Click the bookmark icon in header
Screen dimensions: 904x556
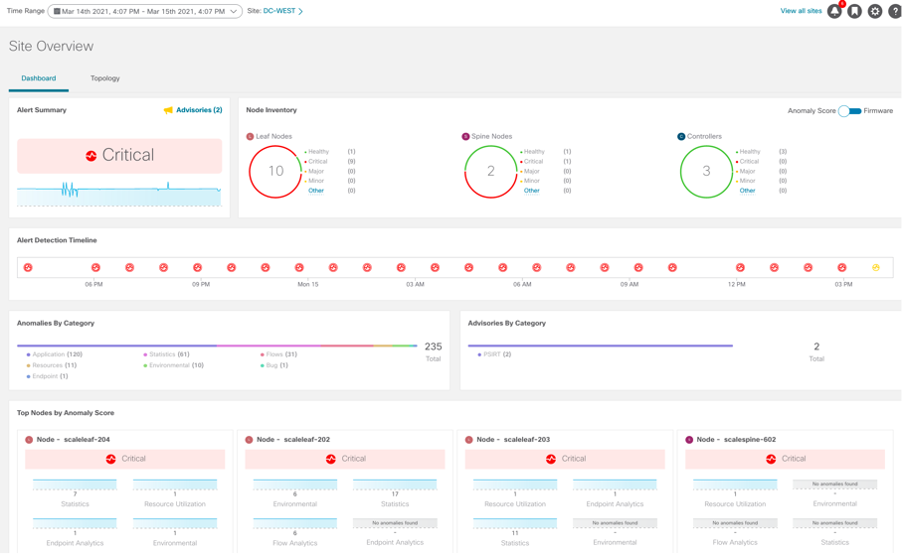(854, 11)
